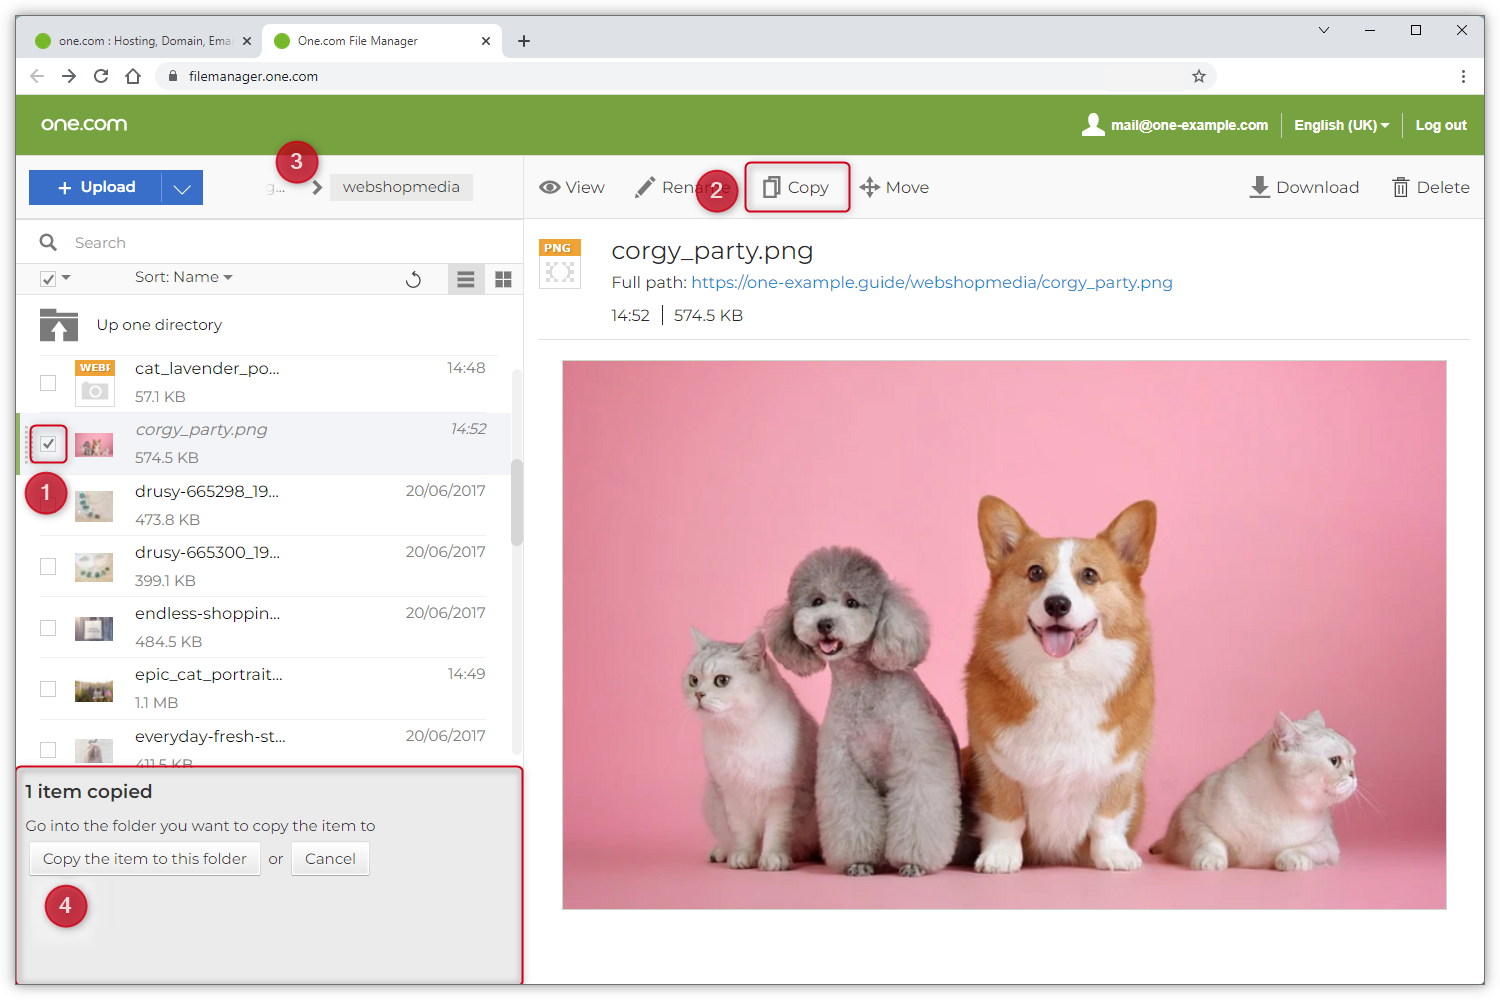Refresh the file list
Image resolution: width=1500 pixels, height=1000 pixels.
[x=413, y=279]
